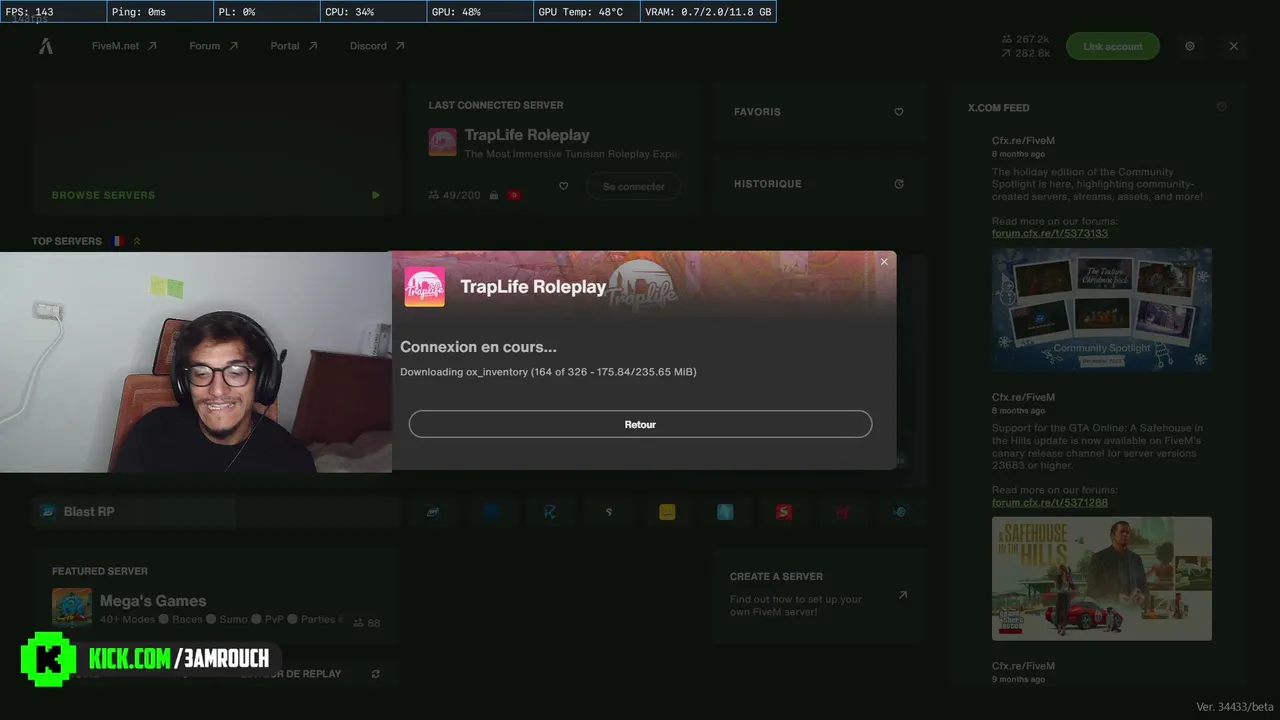Select the yellow server icon in the server row
This screenshot has width=1280, height=720.
667,512
